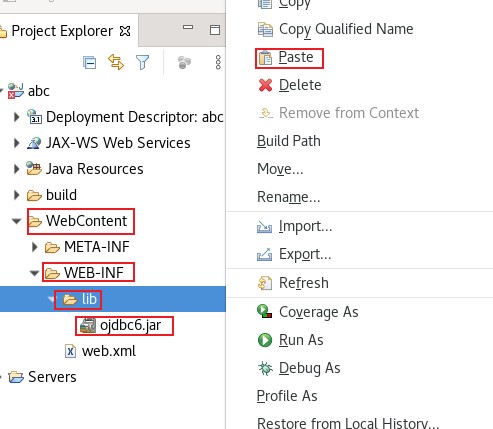
Task: Click the focus on active task icon
Action: (184, 62)
